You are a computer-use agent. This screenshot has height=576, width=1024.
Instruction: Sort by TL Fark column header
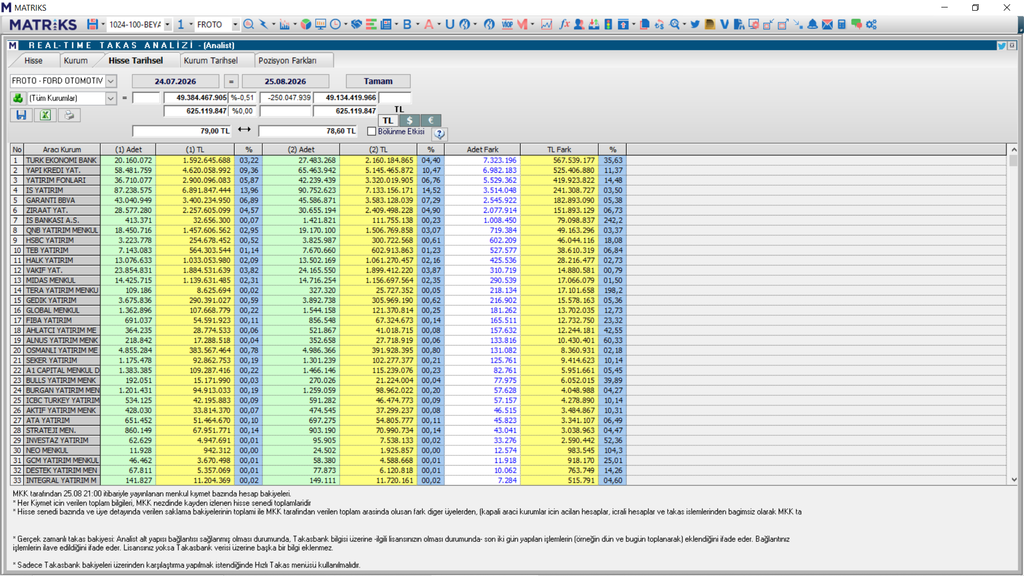pyautogui.click(x=560, y=150)
